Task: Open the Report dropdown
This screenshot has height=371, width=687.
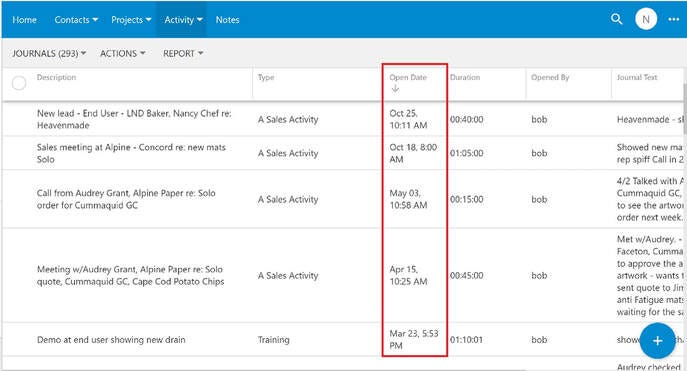Action: 183,53
